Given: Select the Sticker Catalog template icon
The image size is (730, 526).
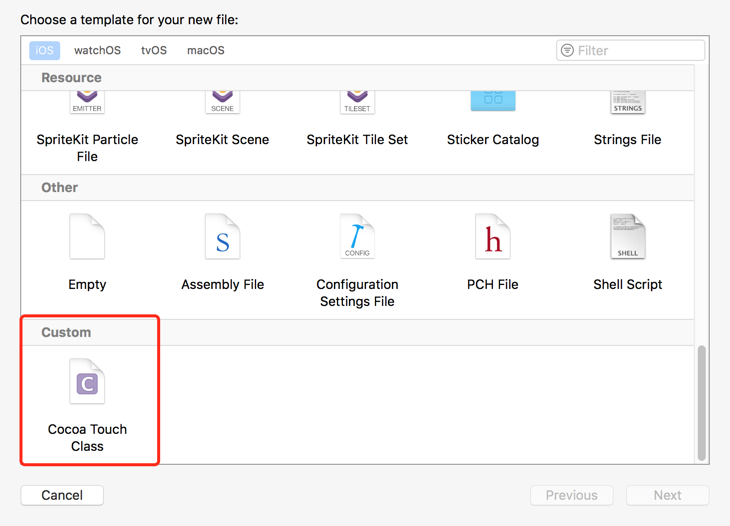Looking at the screenshot, I should tap(493, 101).
